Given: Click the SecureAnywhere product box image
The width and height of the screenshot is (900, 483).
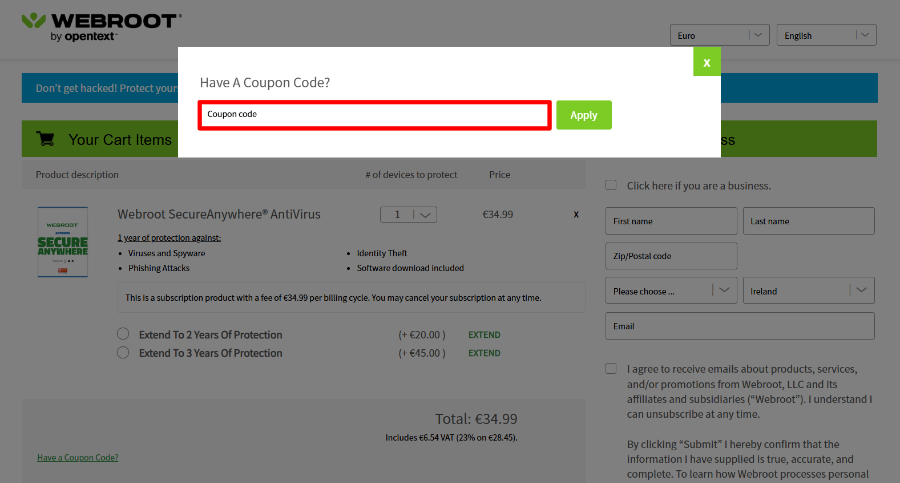Looking at the screenshot, I should 63,242.
